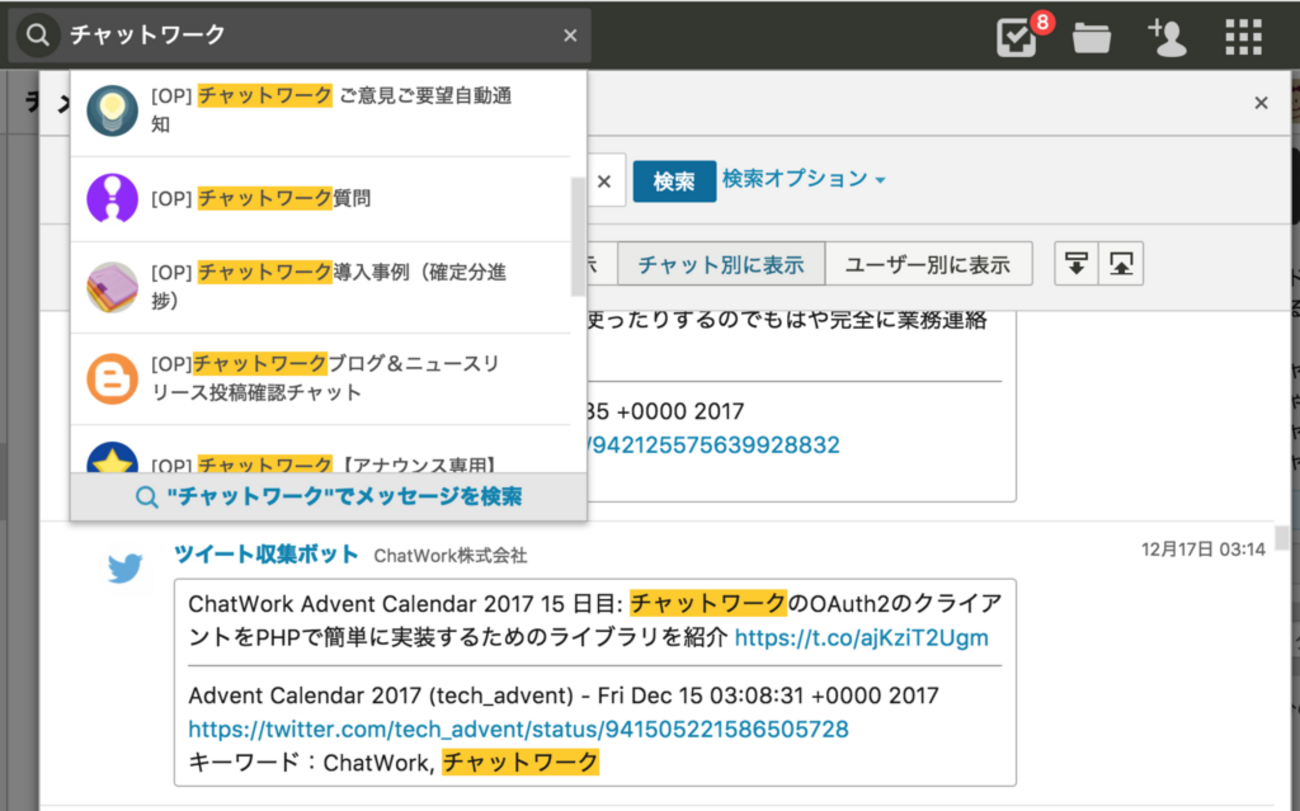This screenshot has height=811, width=1300.
Task: Click the add contact icon
Action: tap(1166, 38)
